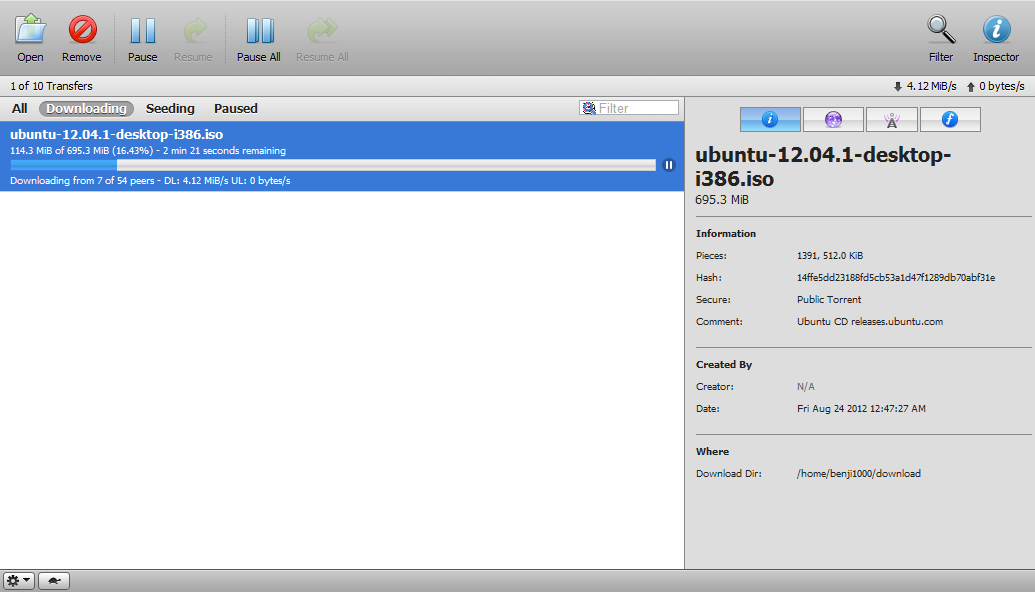This screenshot has width=1035, height=592.
Task: Open the Files tab in the inspector
Action: click(x=950, y=119)
